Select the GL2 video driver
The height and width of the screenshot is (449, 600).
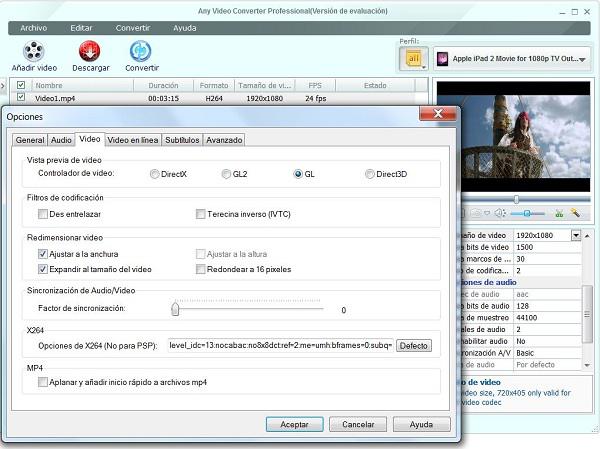[226, 174]
